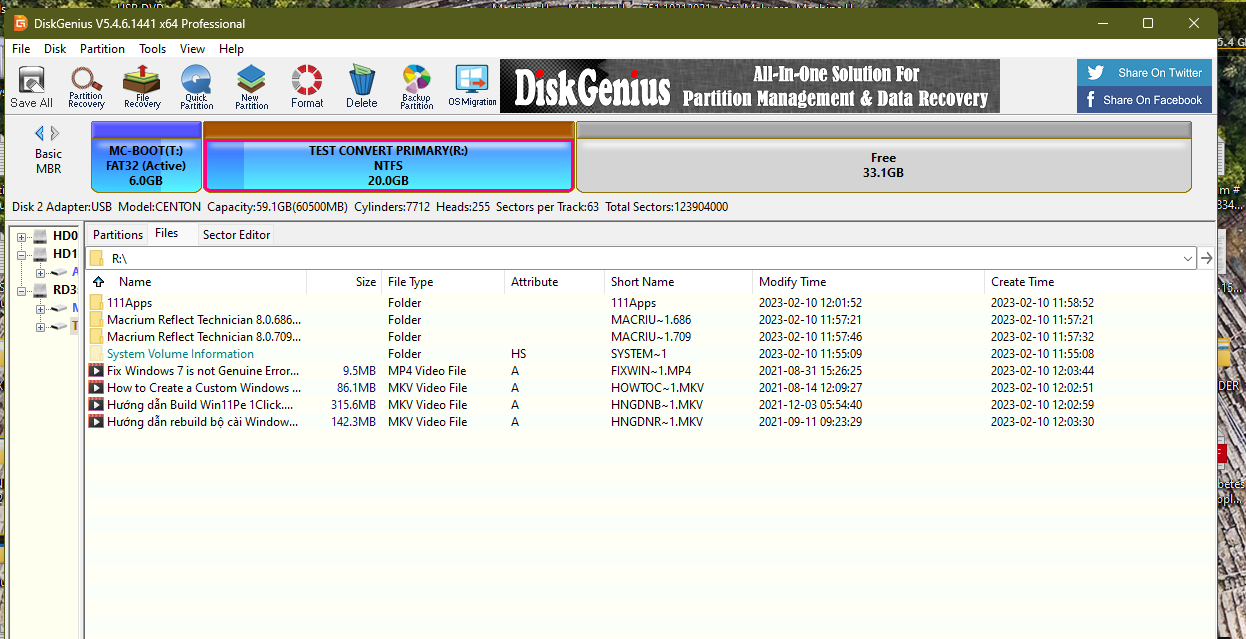Click the 111Apps folder icon
This screenshot has height=639, width=1246.
(96, 303)
